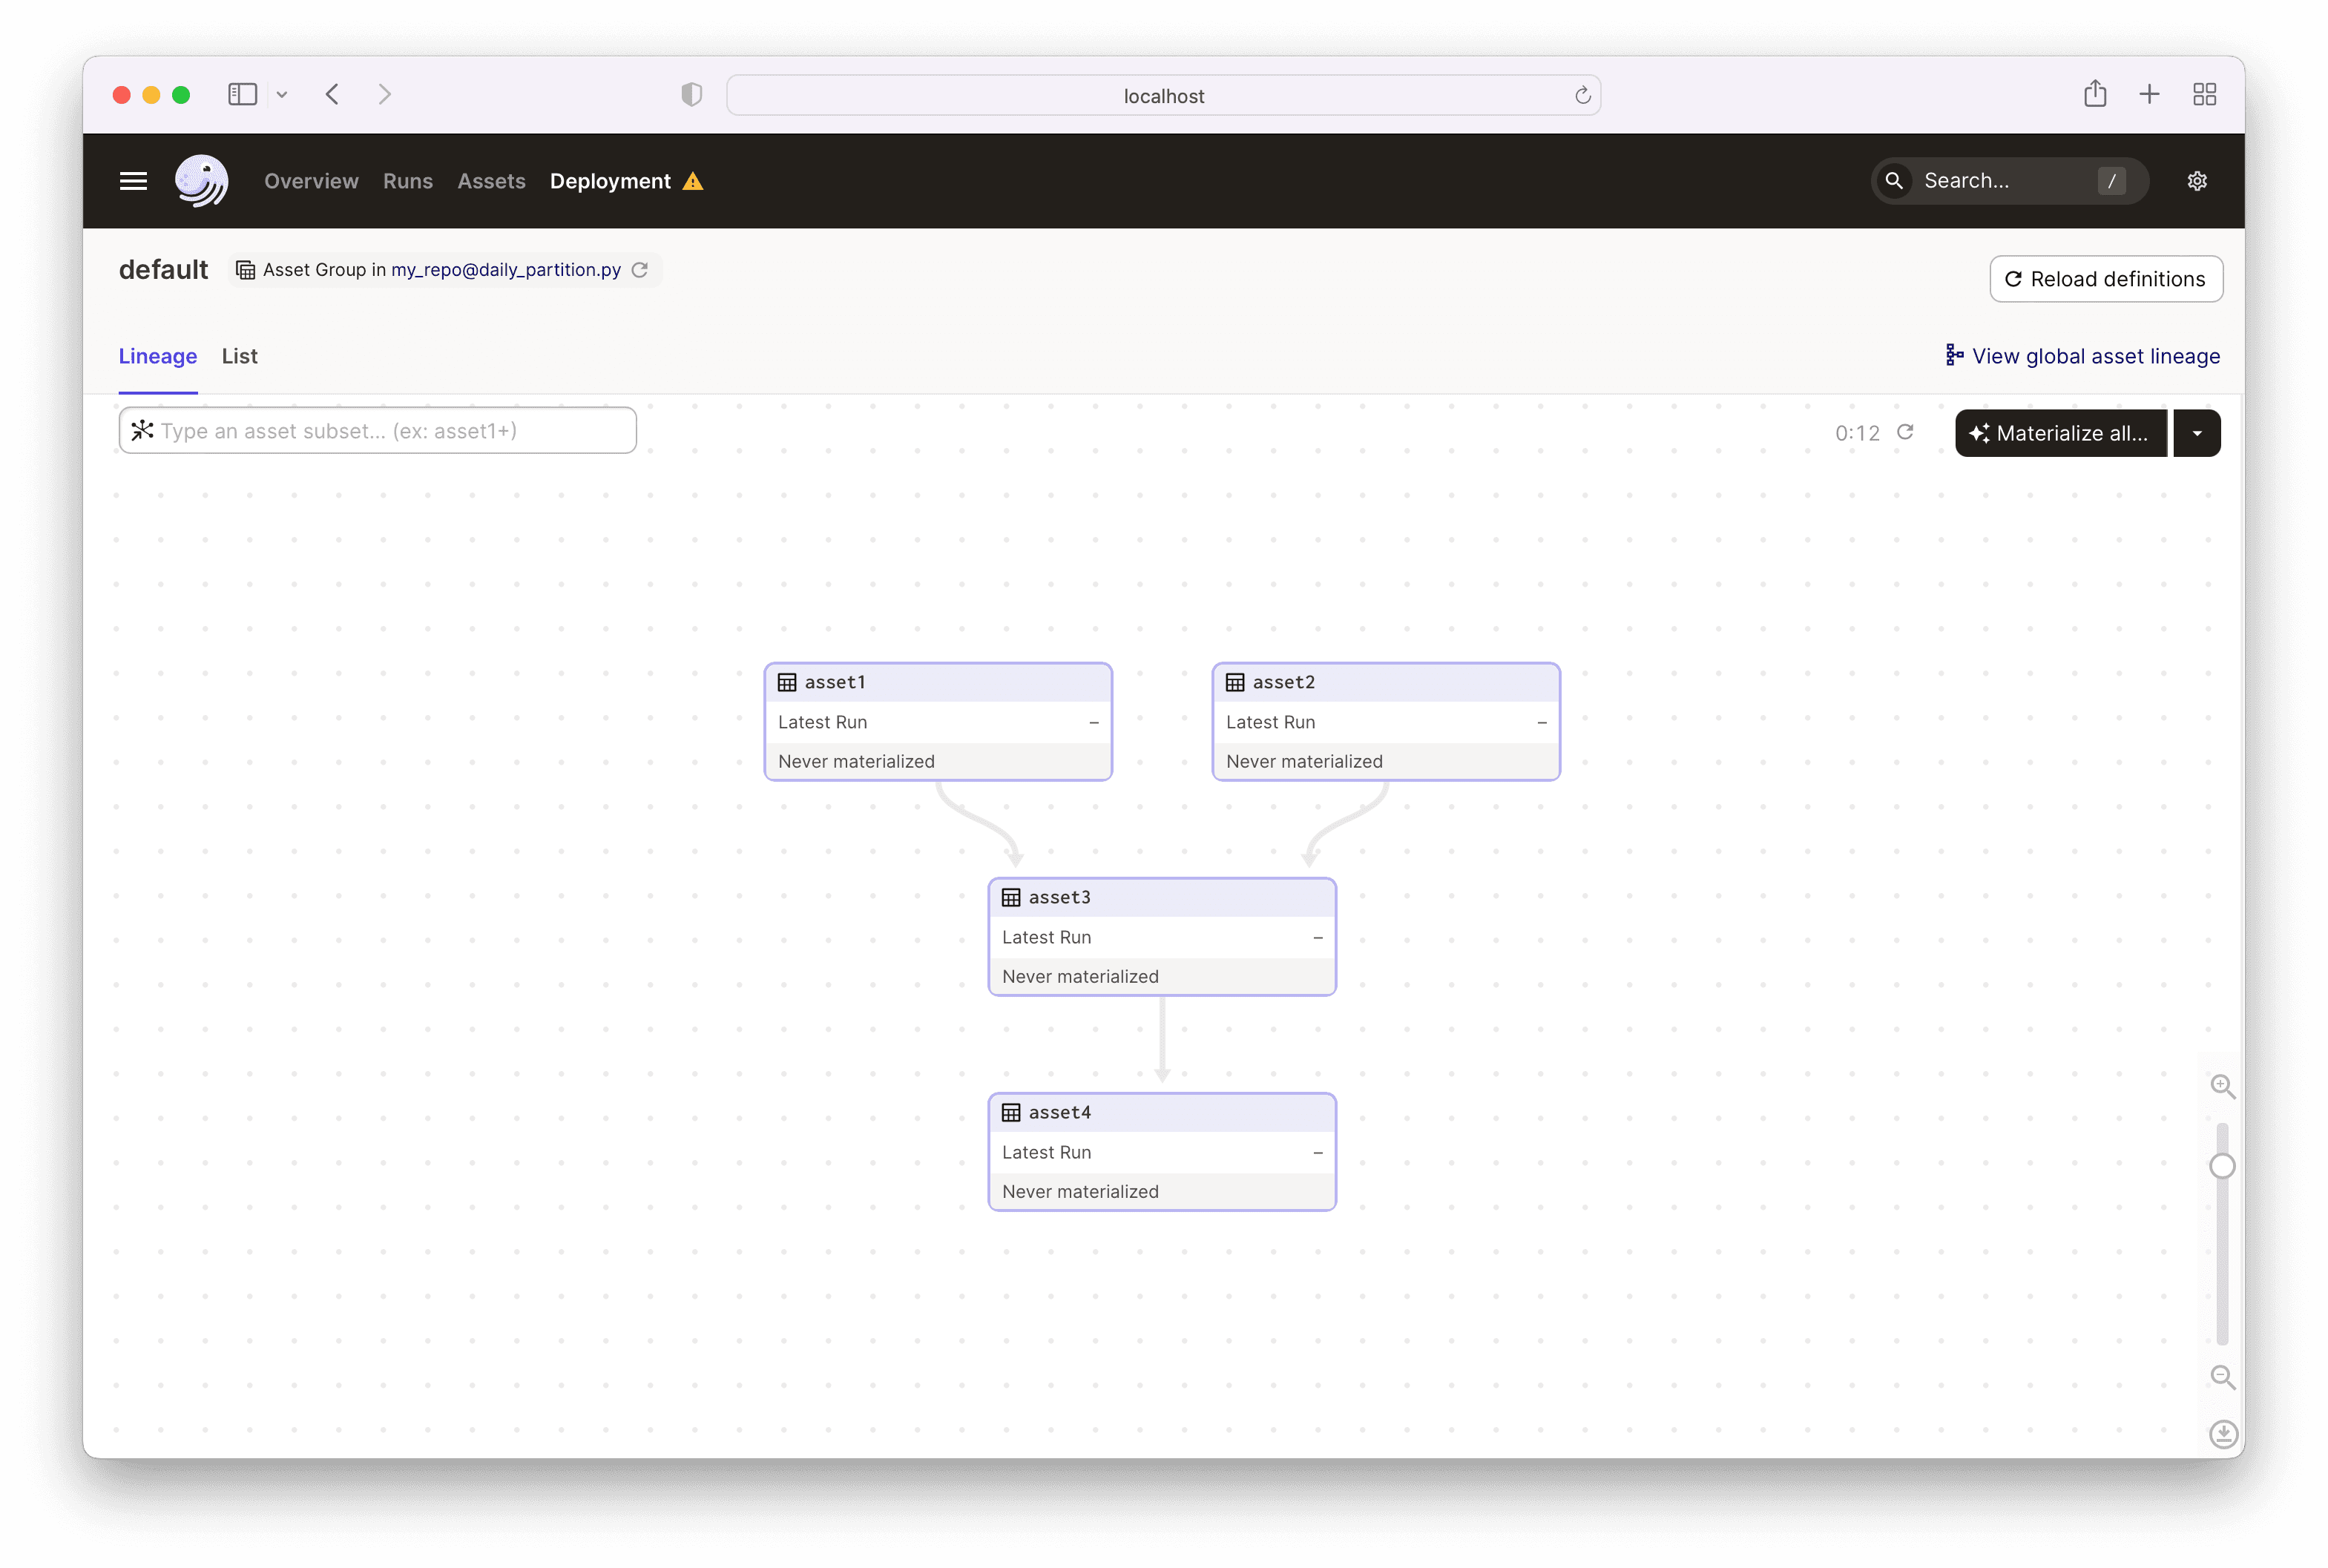2328x1568 pixels.
Task: Switch to the List tab
Action: point(238,355)
